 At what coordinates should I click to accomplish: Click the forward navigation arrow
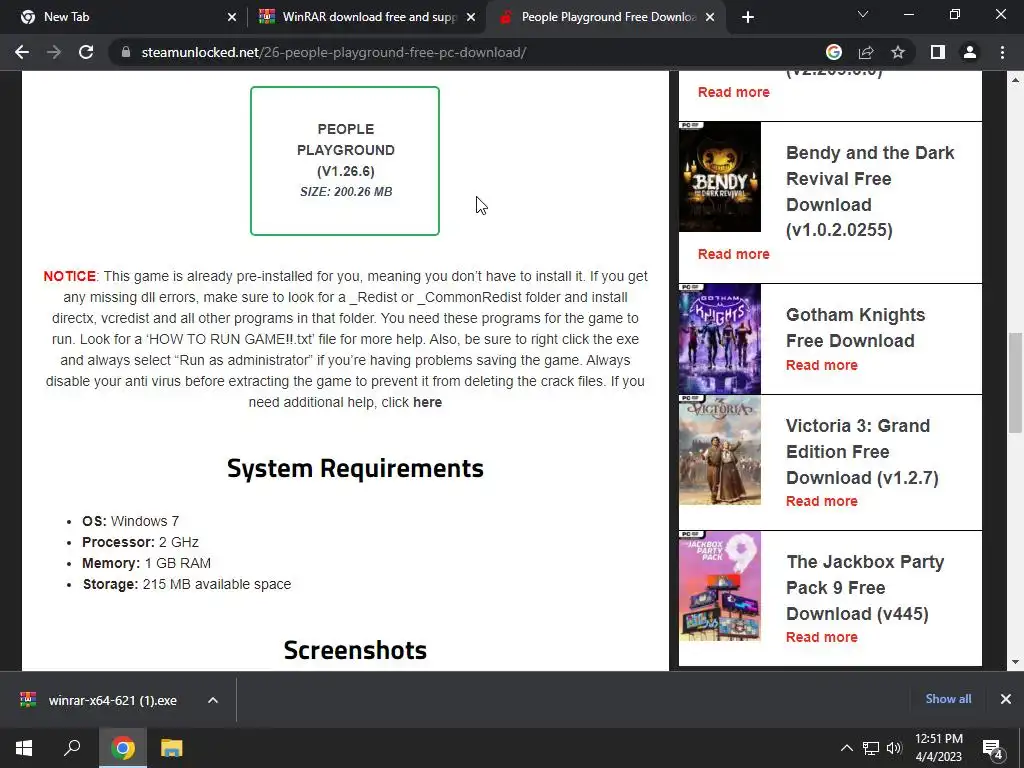click(x=54, y=52)
